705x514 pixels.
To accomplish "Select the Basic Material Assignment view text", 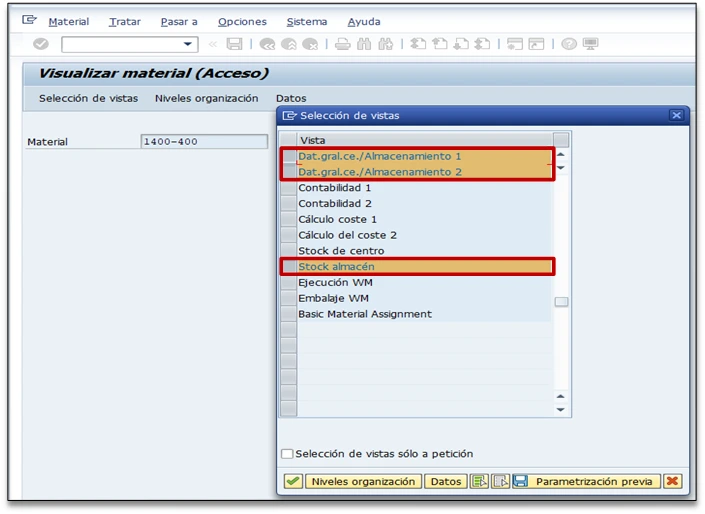I will [x=365, y=314].
